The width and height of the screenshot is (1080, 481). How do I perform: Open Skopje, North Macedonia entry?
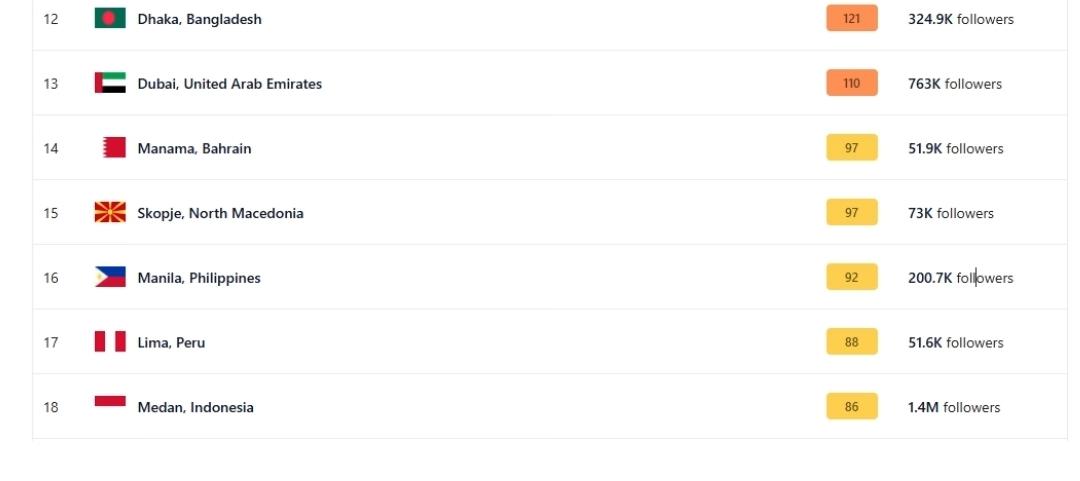(x=220, y=213)
